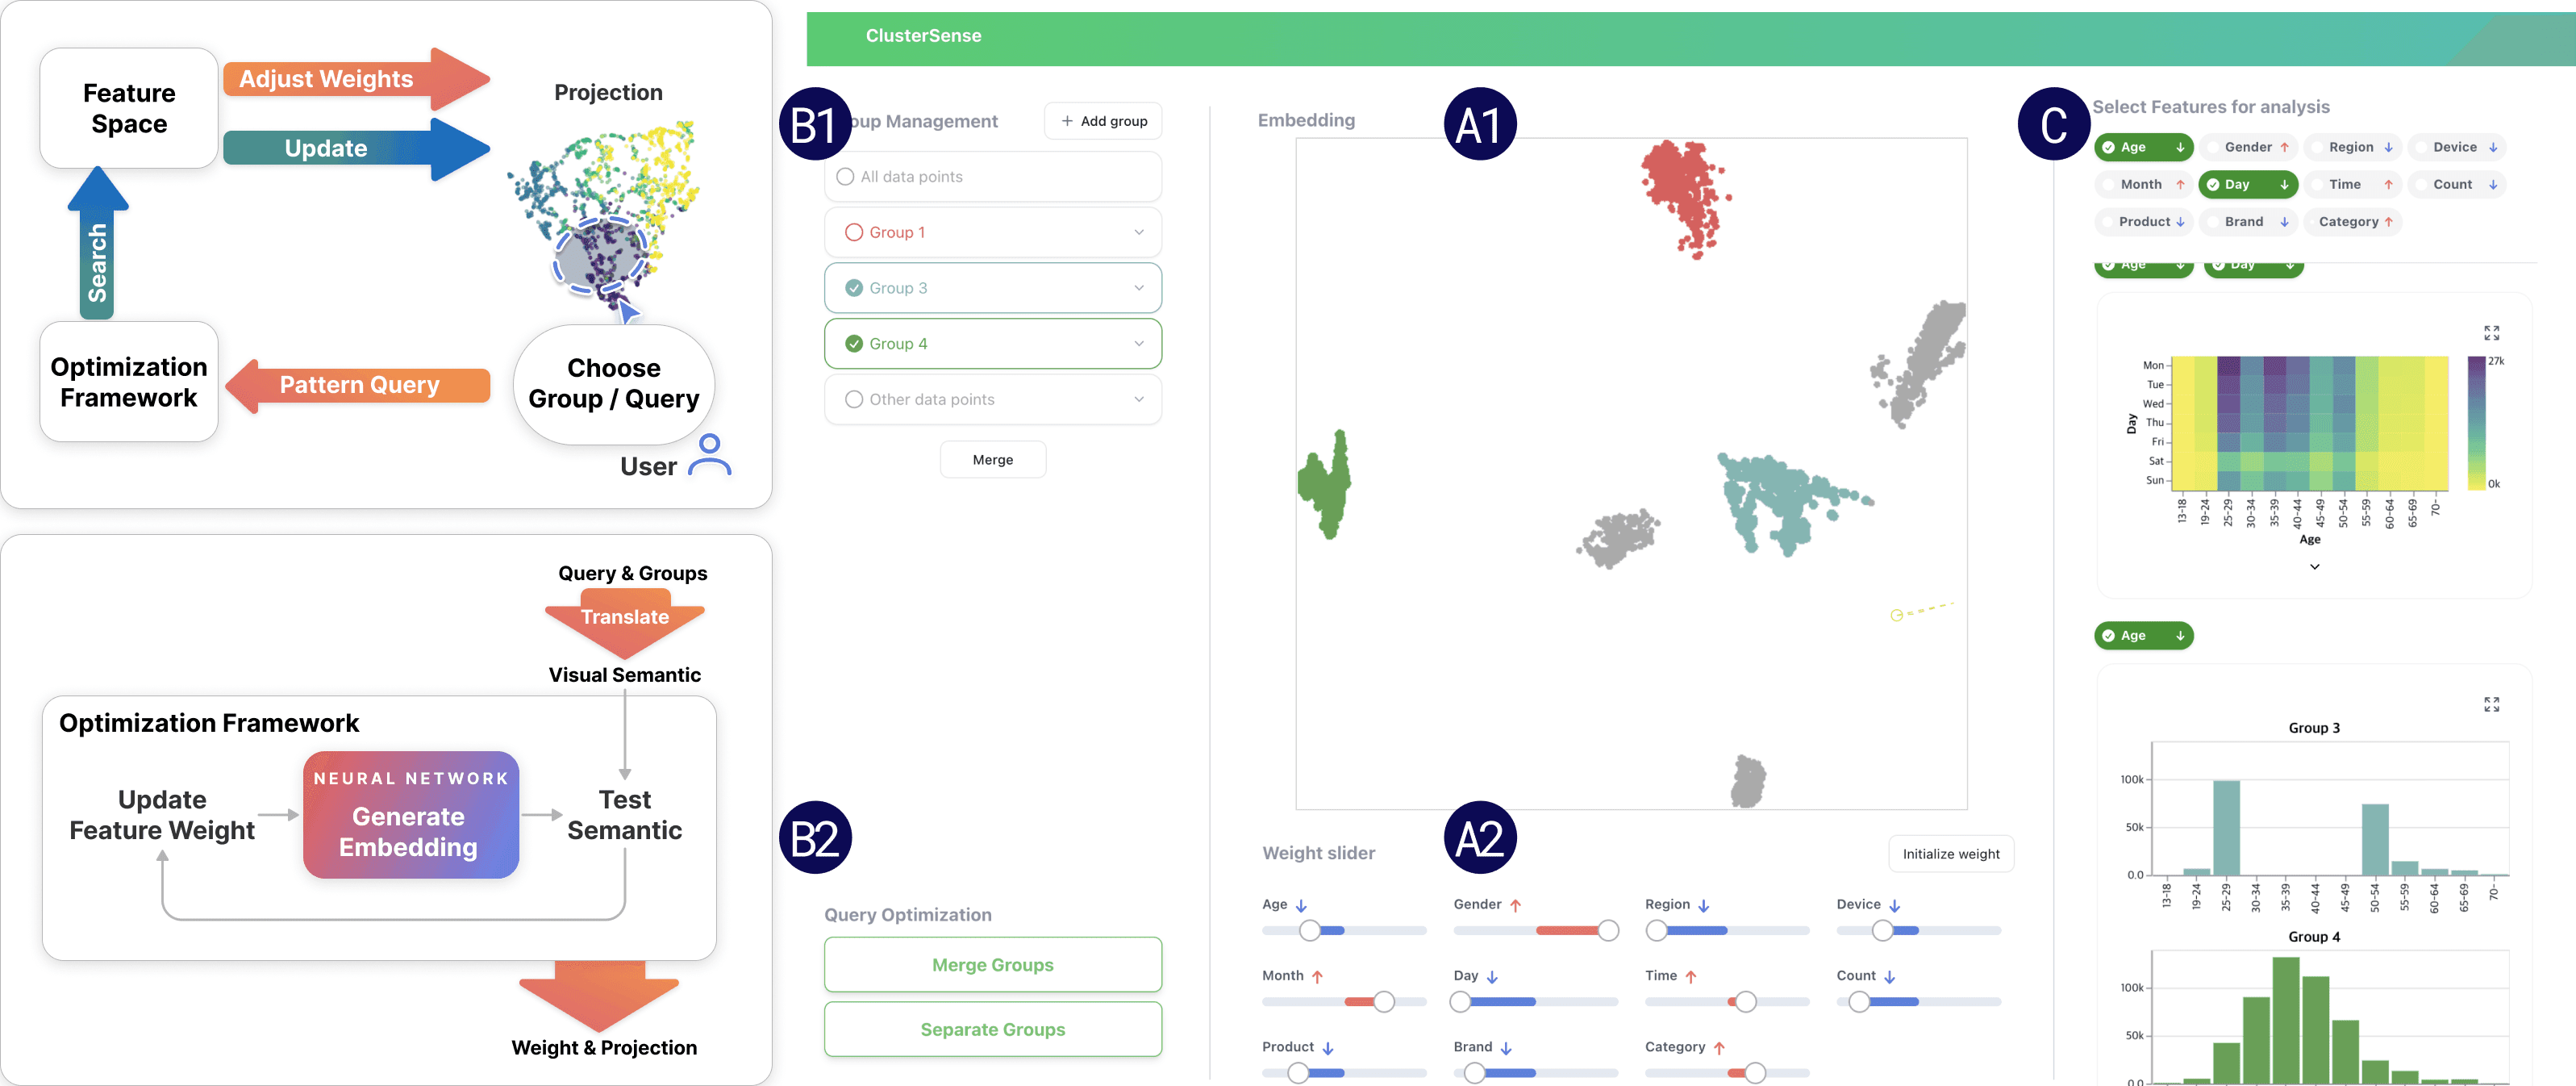
Task: Click the Add group button
Action: click(x=1103, y=121)
